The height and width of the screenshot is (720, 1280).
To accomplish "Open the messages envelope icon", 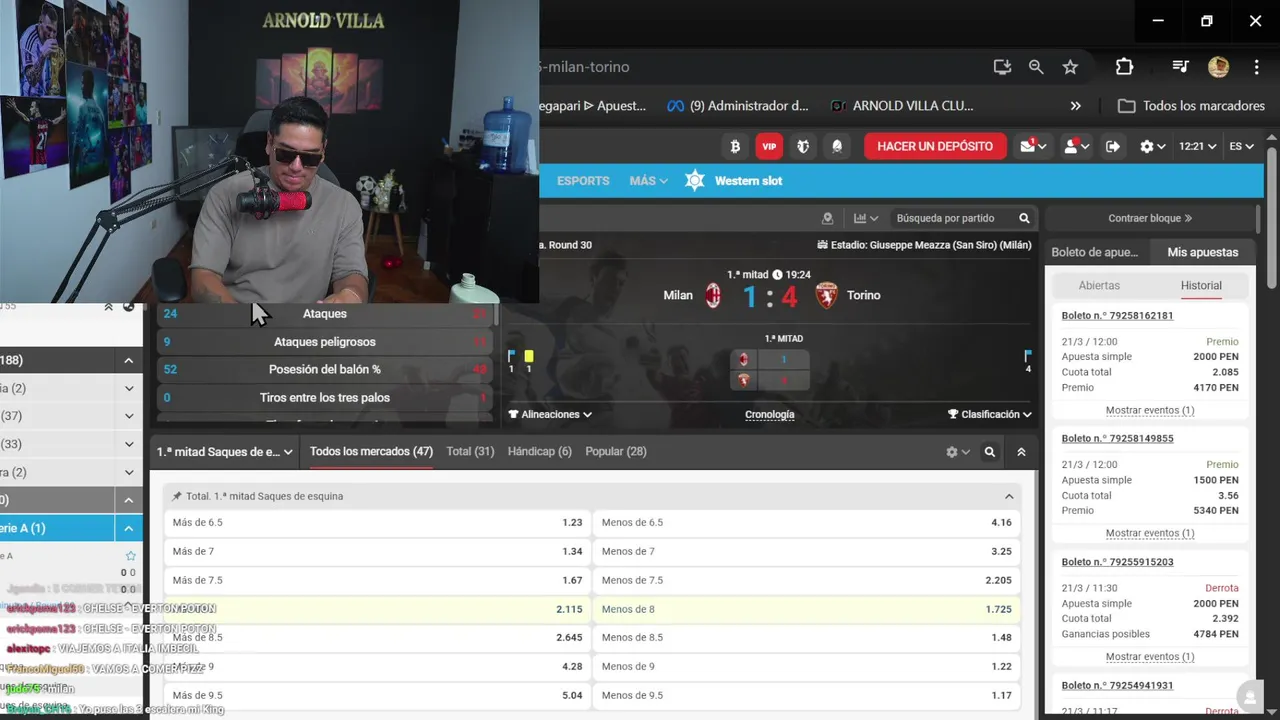I will pyautogui.click(x=1033, y=146).
